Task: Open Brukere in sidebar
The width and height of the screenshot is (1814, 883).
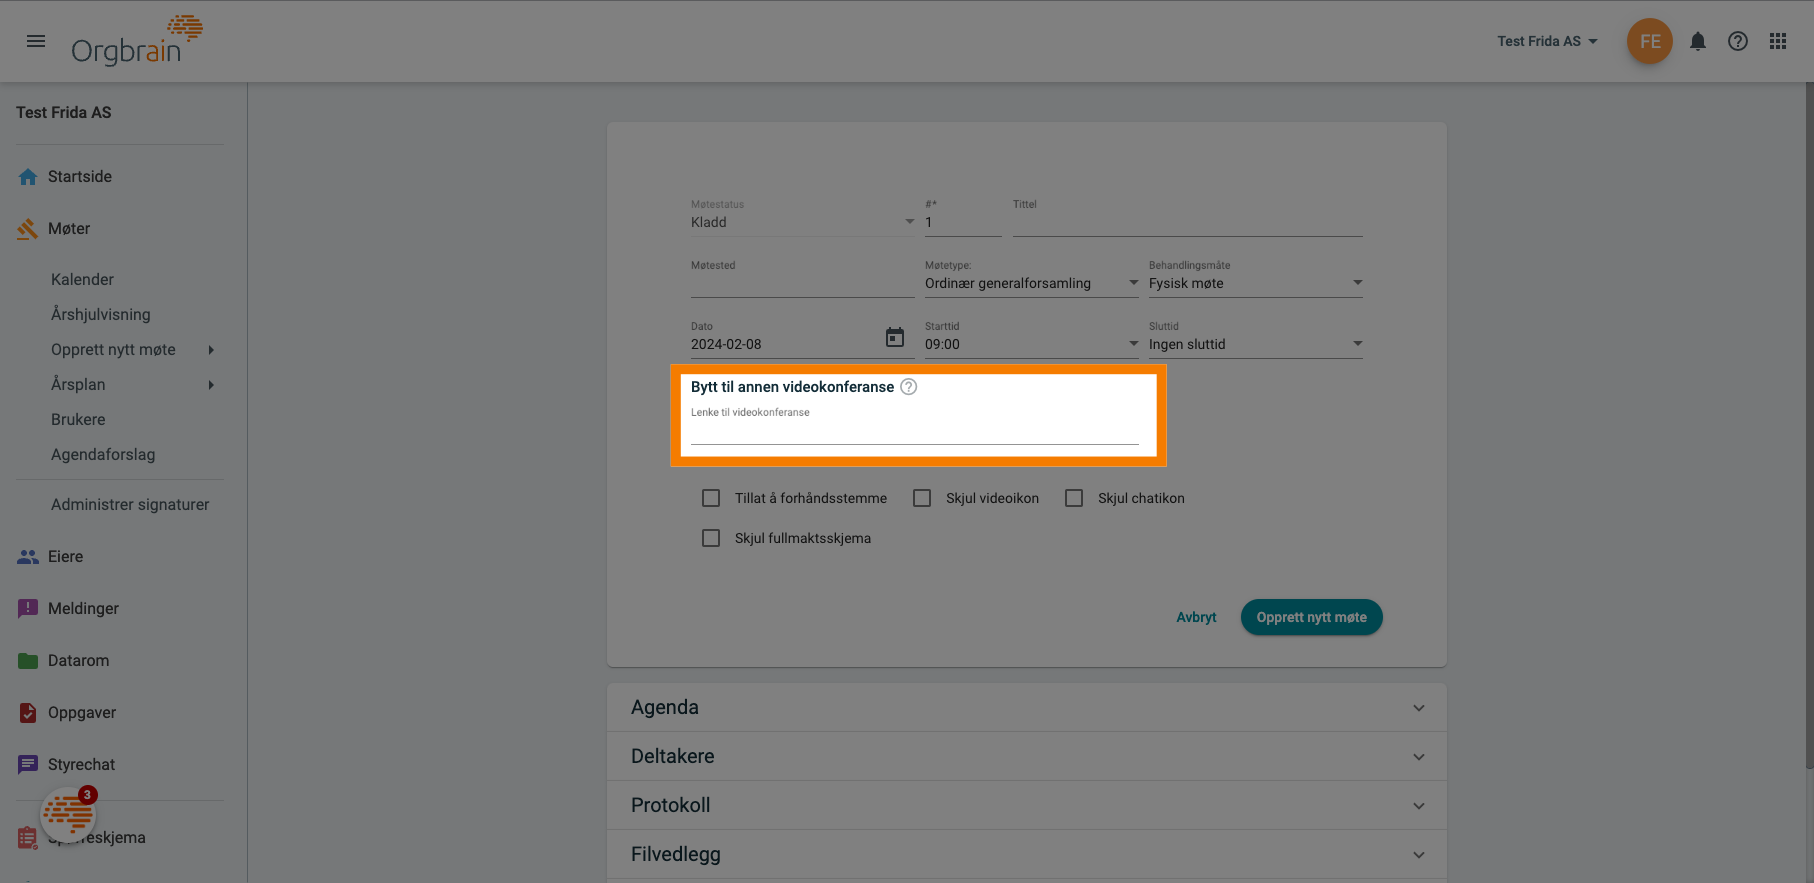Action: 78,420
